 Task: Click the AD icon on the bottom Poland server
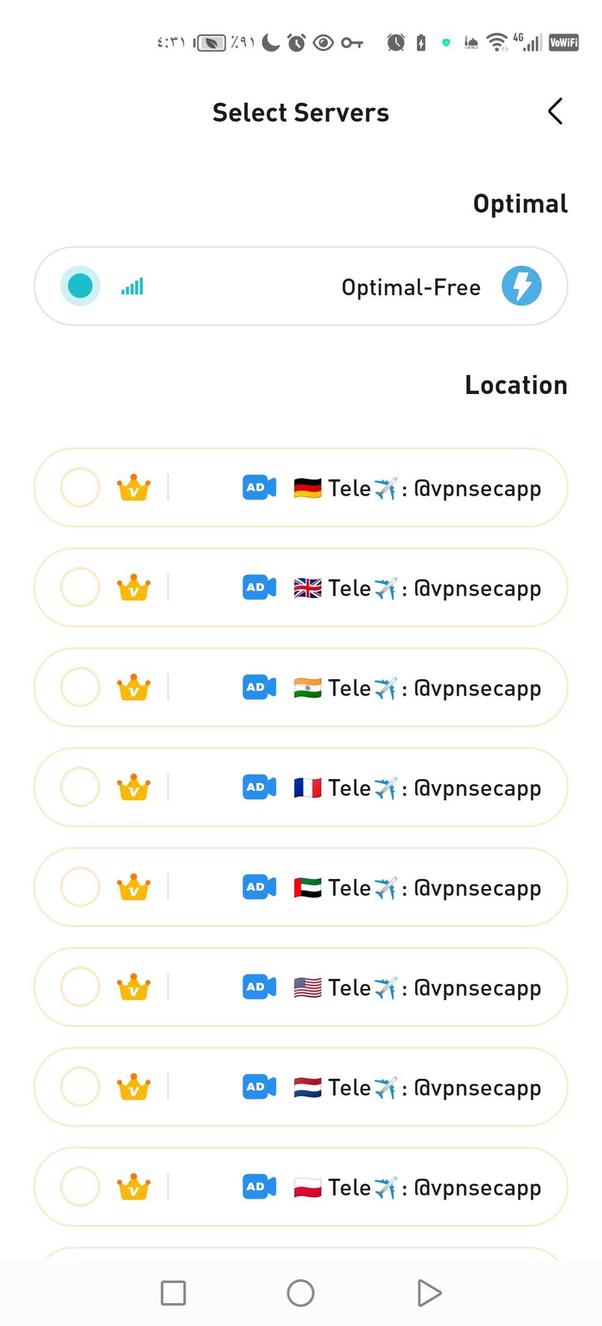(258, 1187)
